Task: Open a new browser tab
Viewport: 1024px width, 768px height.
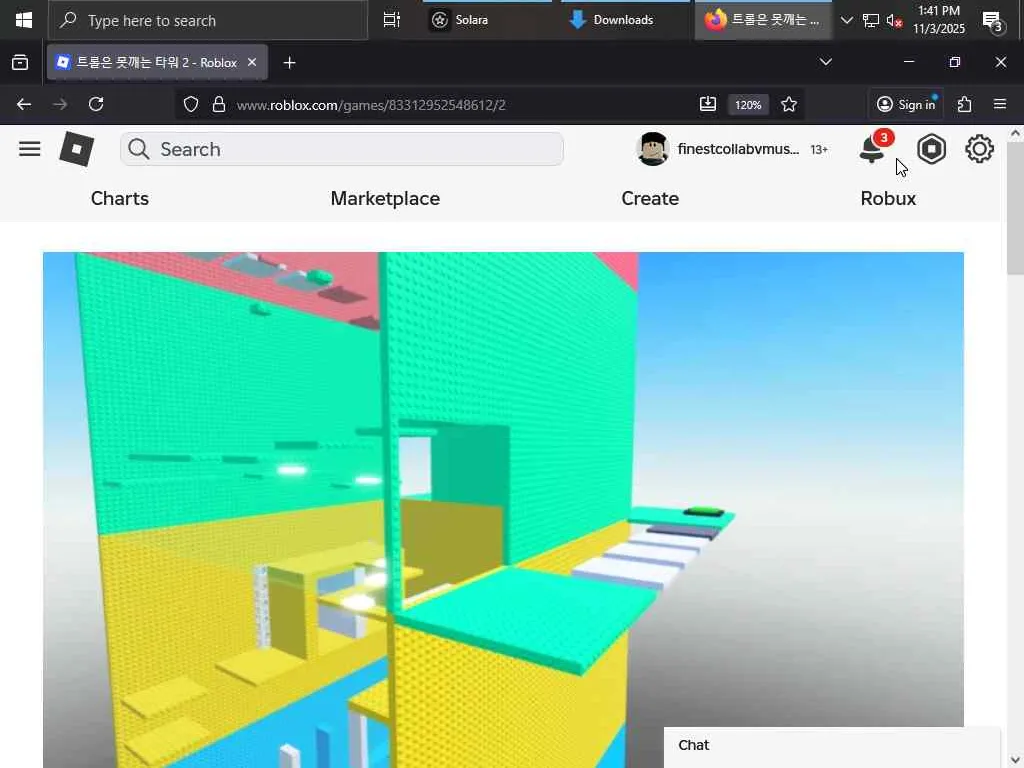Action: [289, 63]
